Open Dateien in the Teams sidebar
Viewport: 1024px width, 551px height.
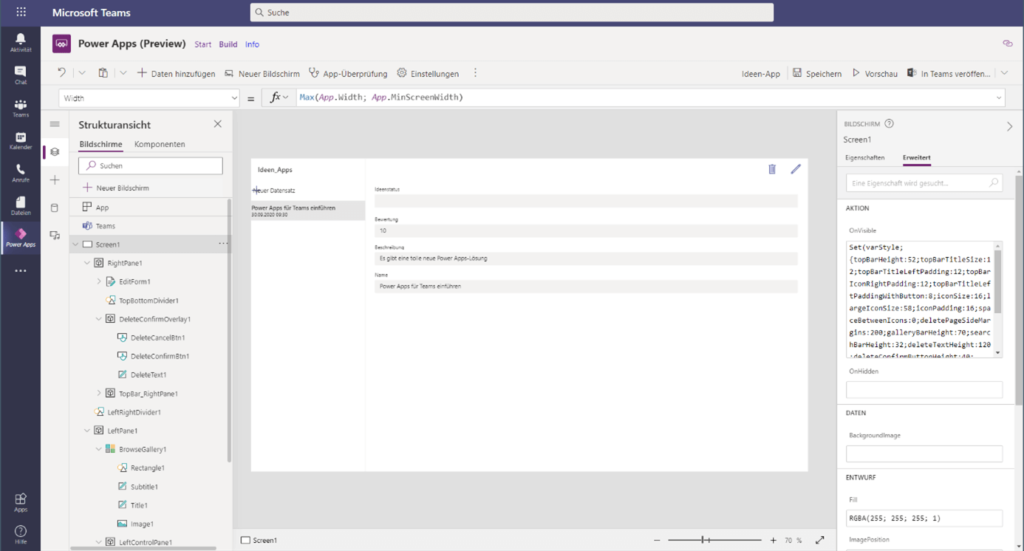20,206
